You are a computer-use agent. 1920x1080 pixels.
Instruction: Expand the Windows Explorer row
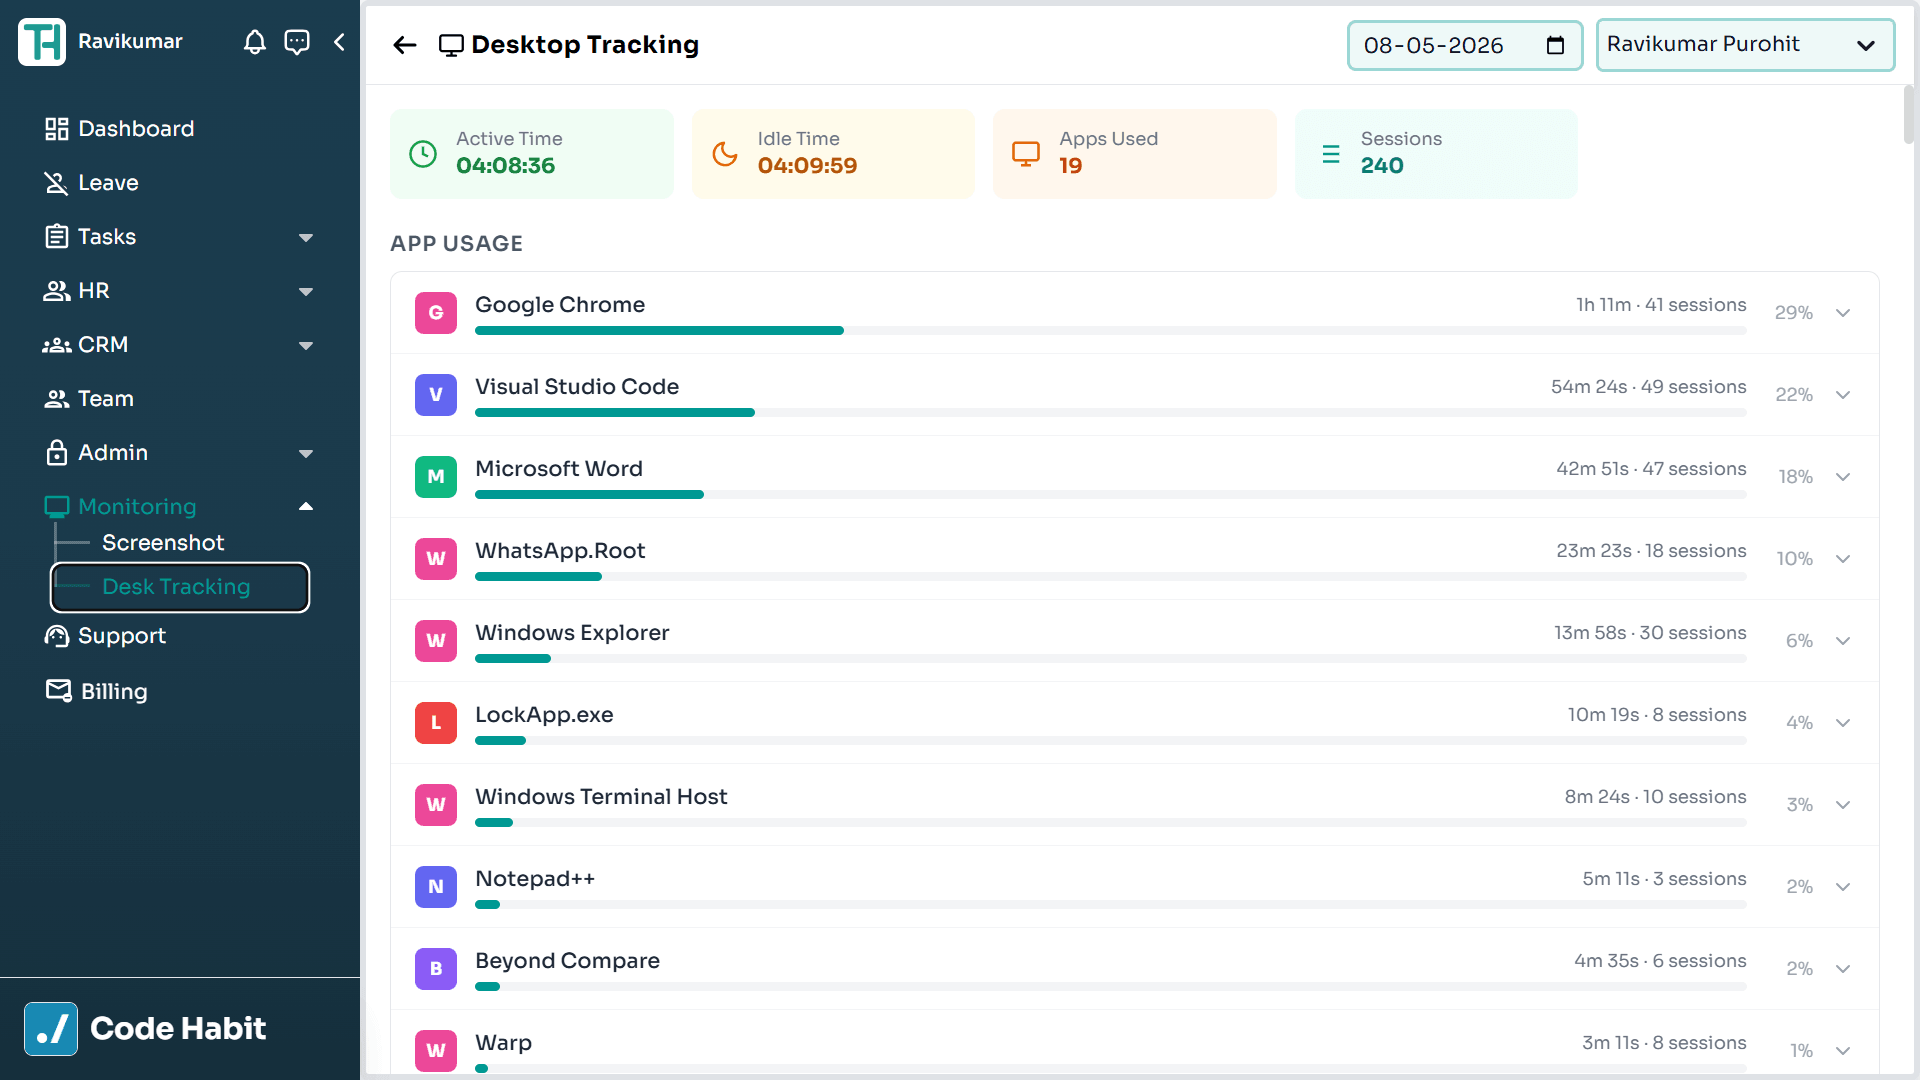tap(1843, 641)
